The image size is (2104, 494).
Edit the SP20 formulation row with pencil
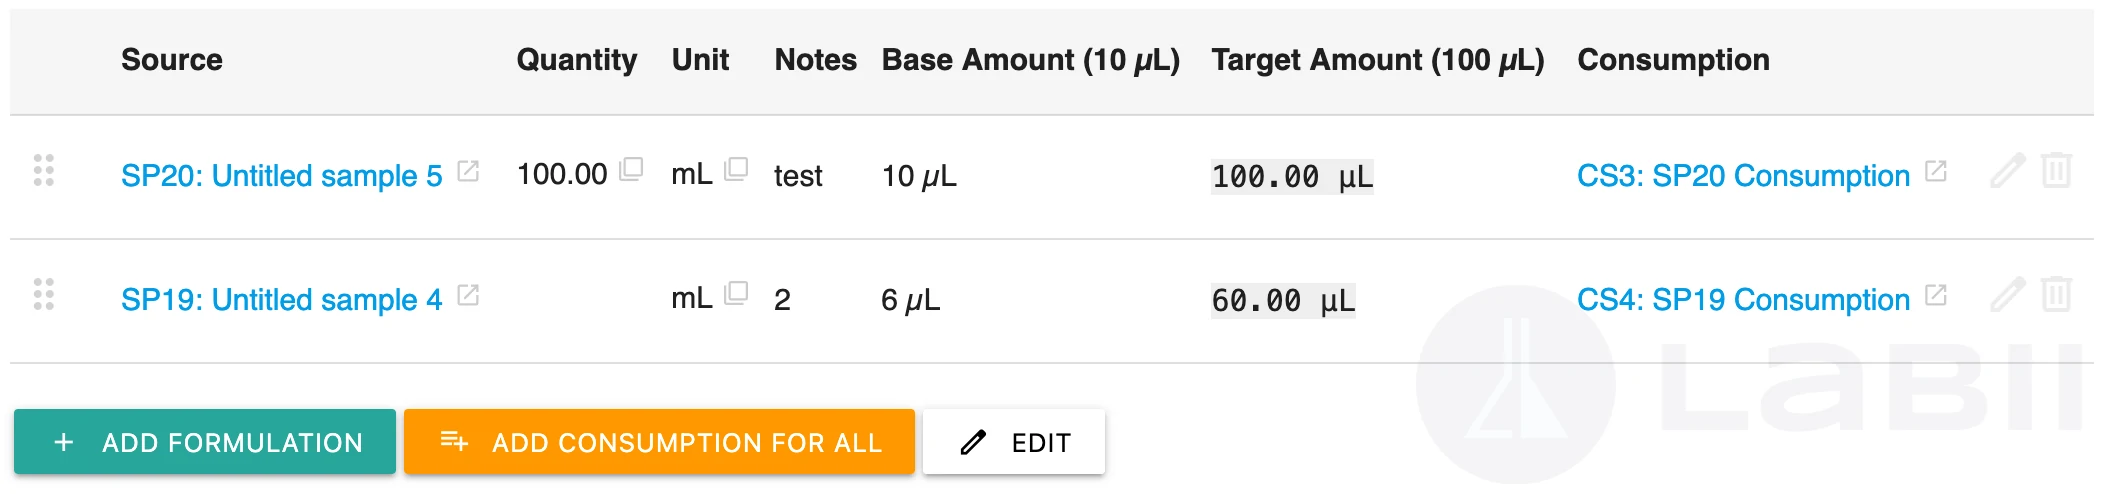[x=2007, y=171]
